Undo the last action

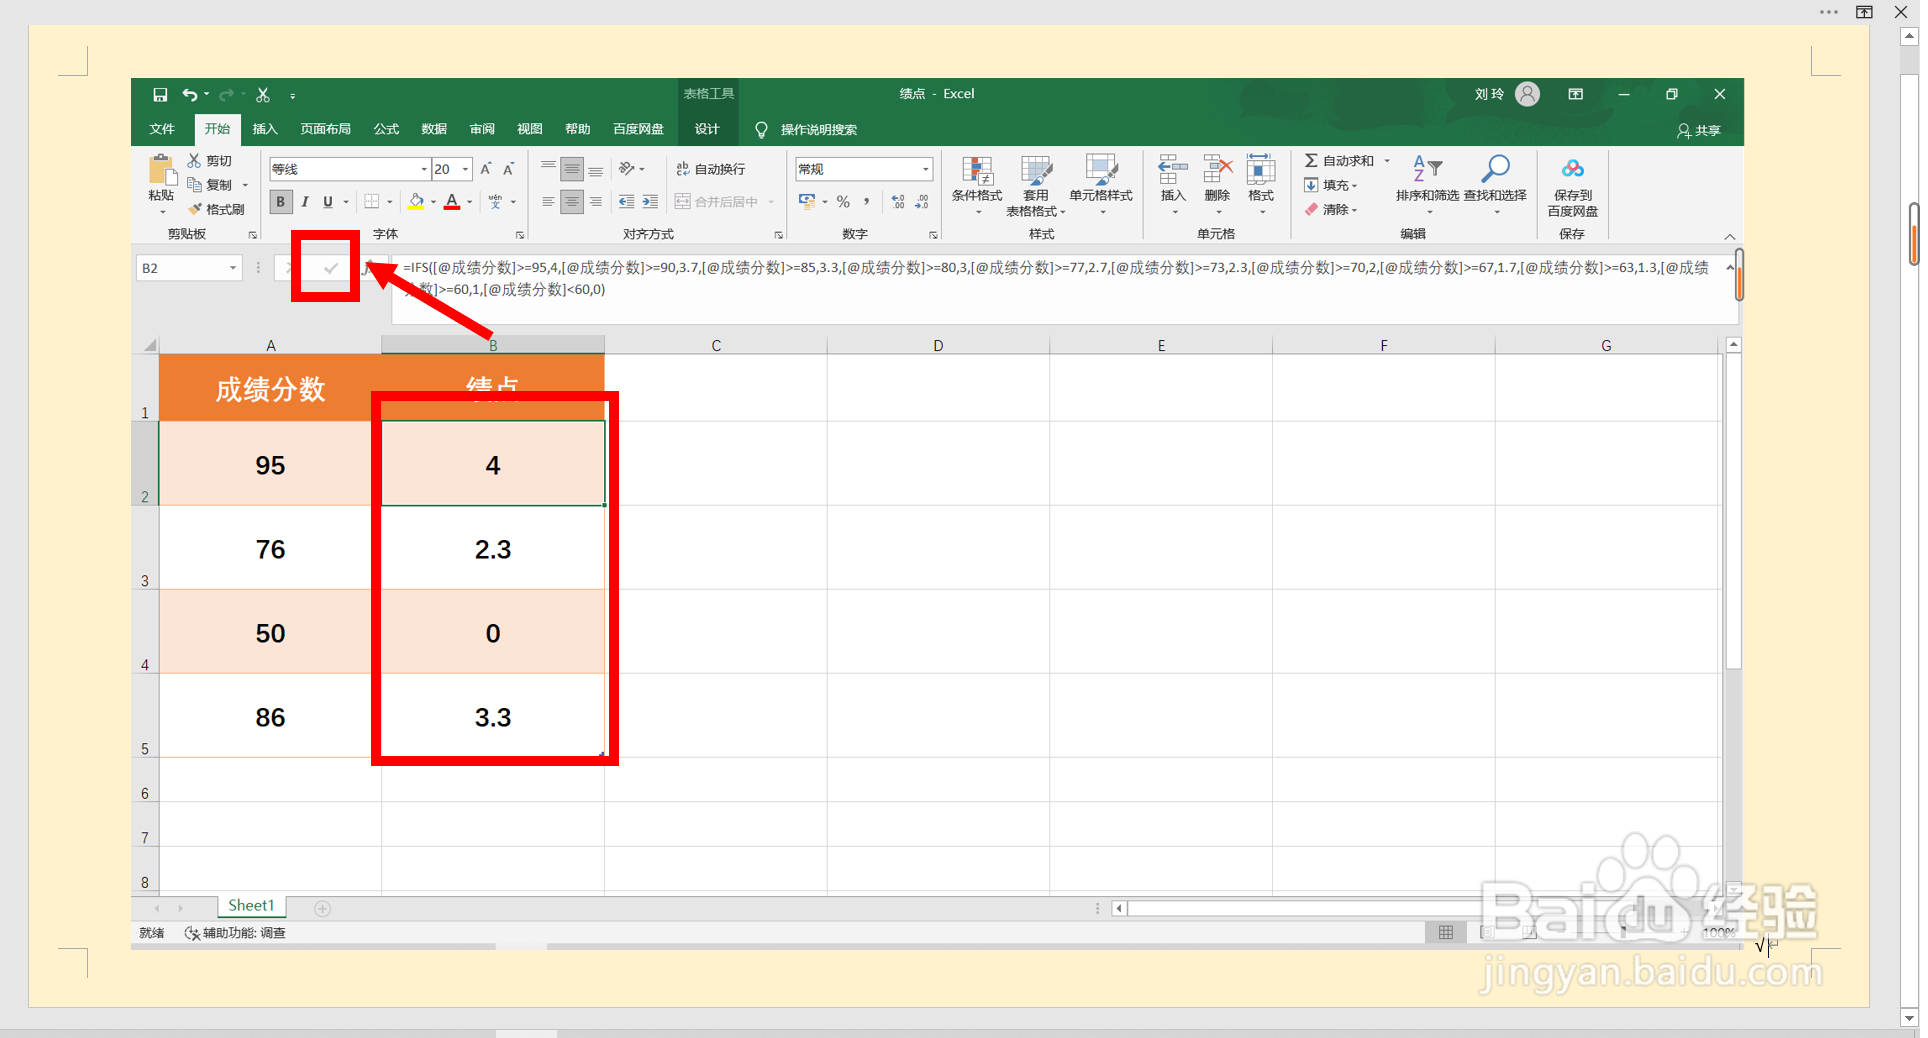(189, 95)
